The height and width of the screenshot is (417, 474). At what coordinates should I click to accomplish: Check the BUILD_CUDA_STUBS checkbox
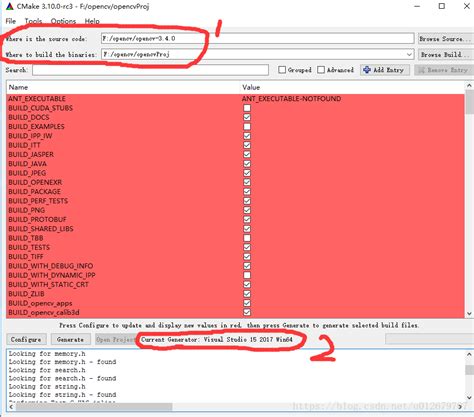(x=247, y=108)
